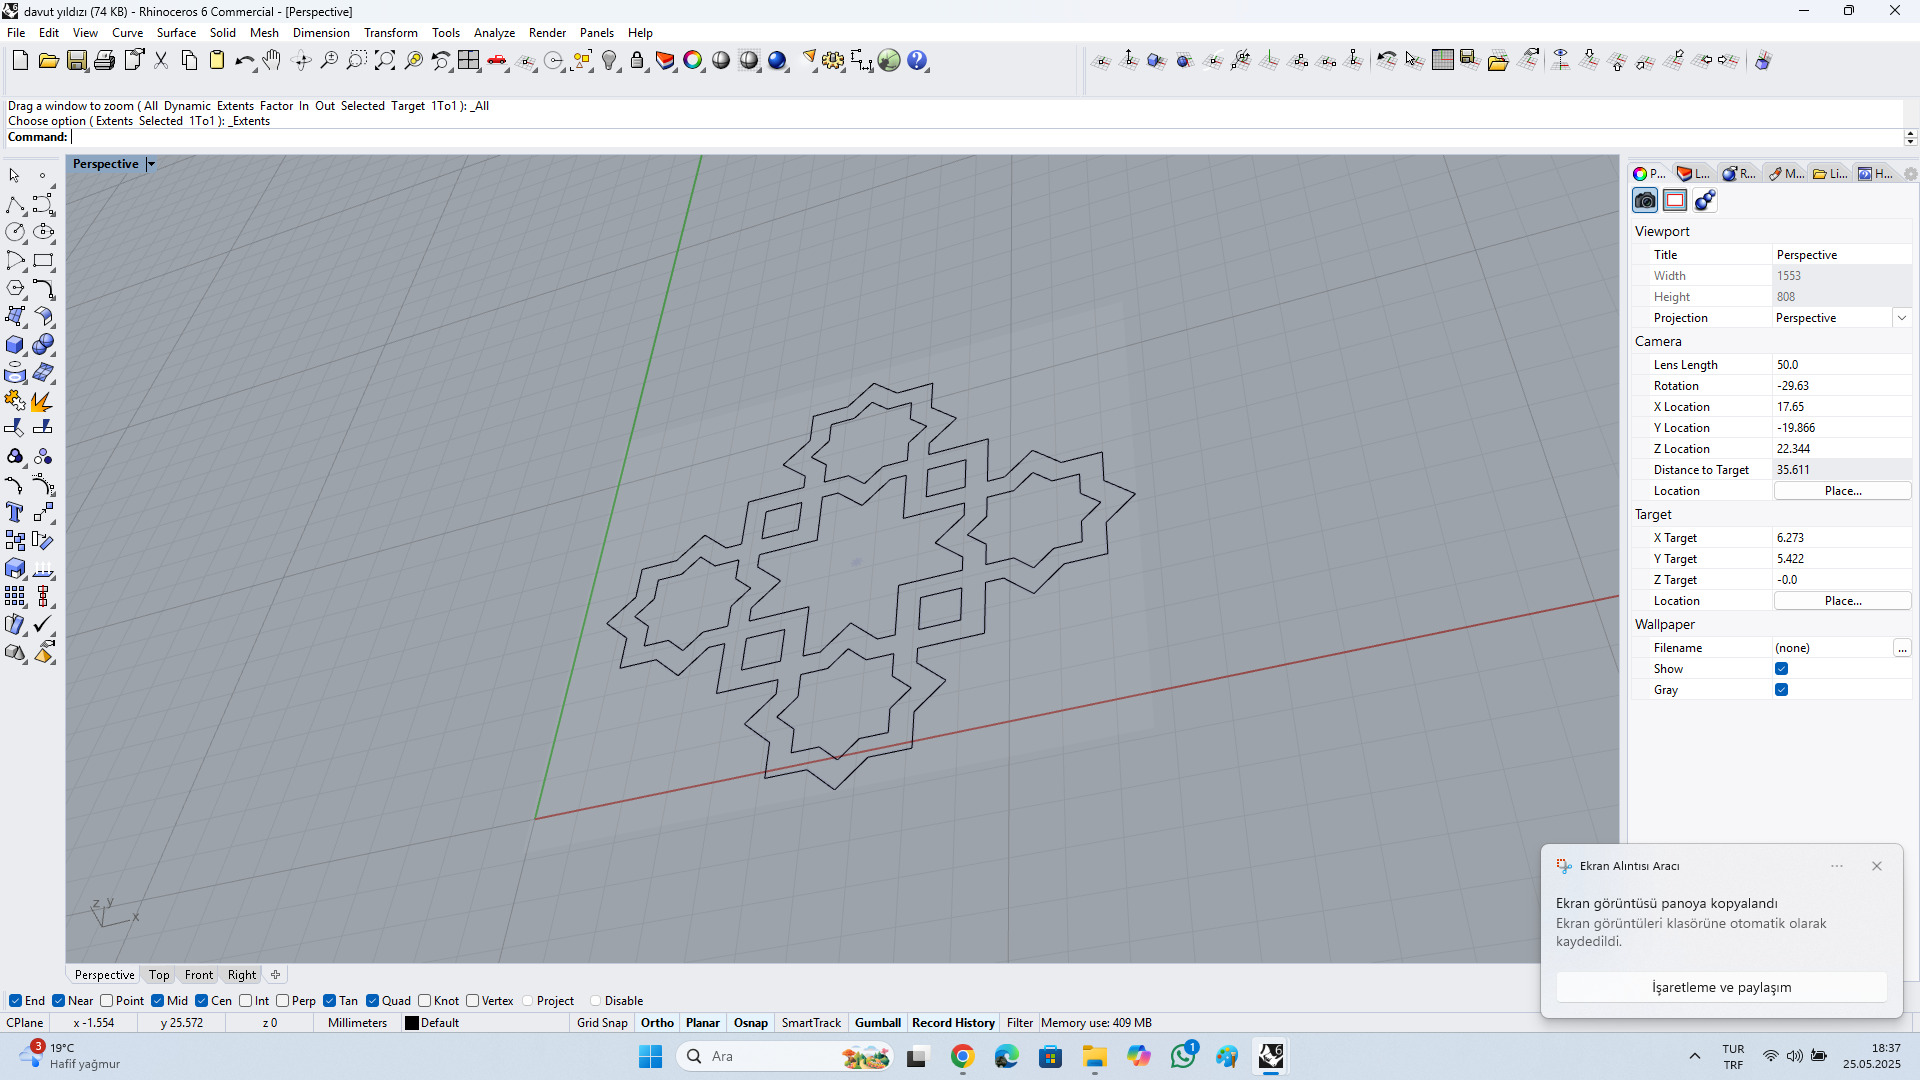Click the Join puzzle-piece icon

15,401
